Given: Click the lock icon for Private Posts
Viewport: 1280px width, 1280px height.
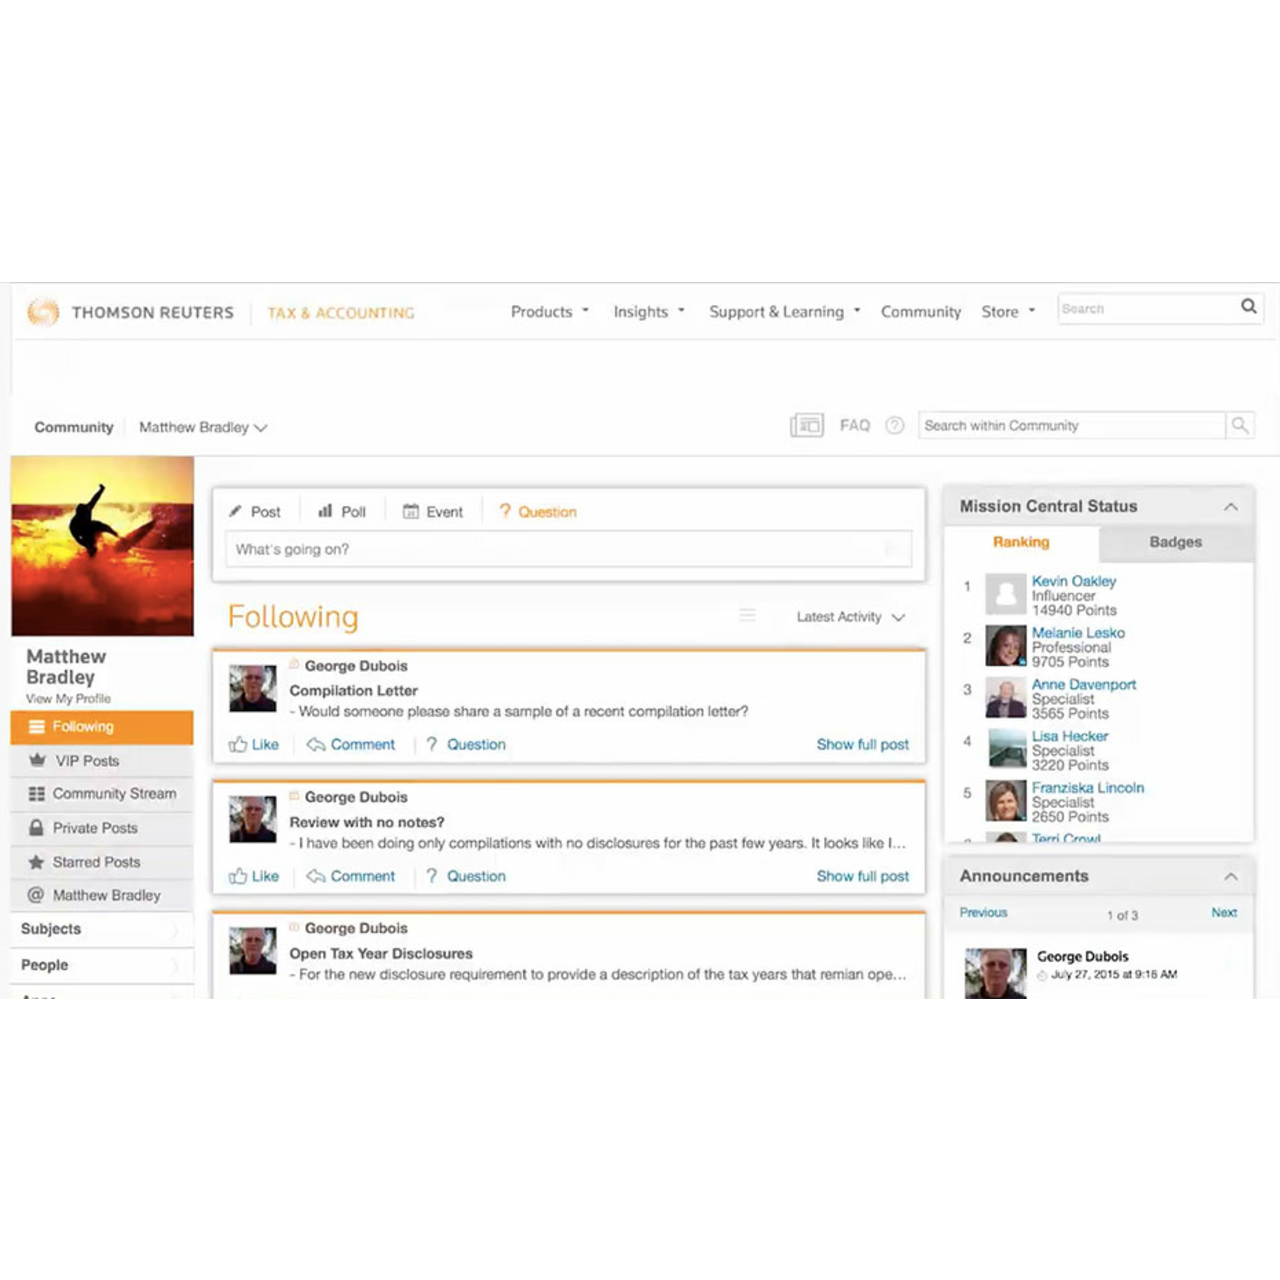Looking at the screenshot, I should coord(36,827).
